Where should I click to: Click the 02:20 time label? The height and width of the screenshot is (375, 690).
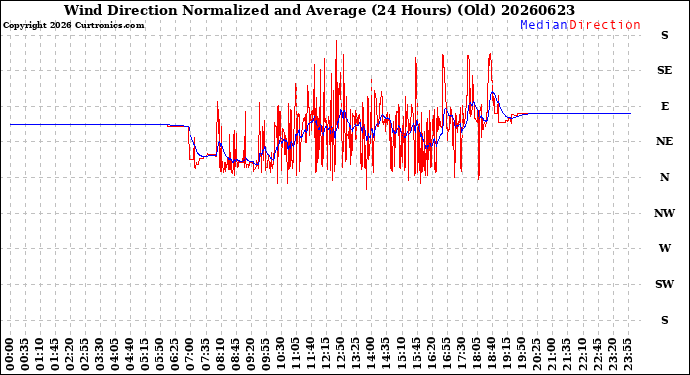coord(70,355)
